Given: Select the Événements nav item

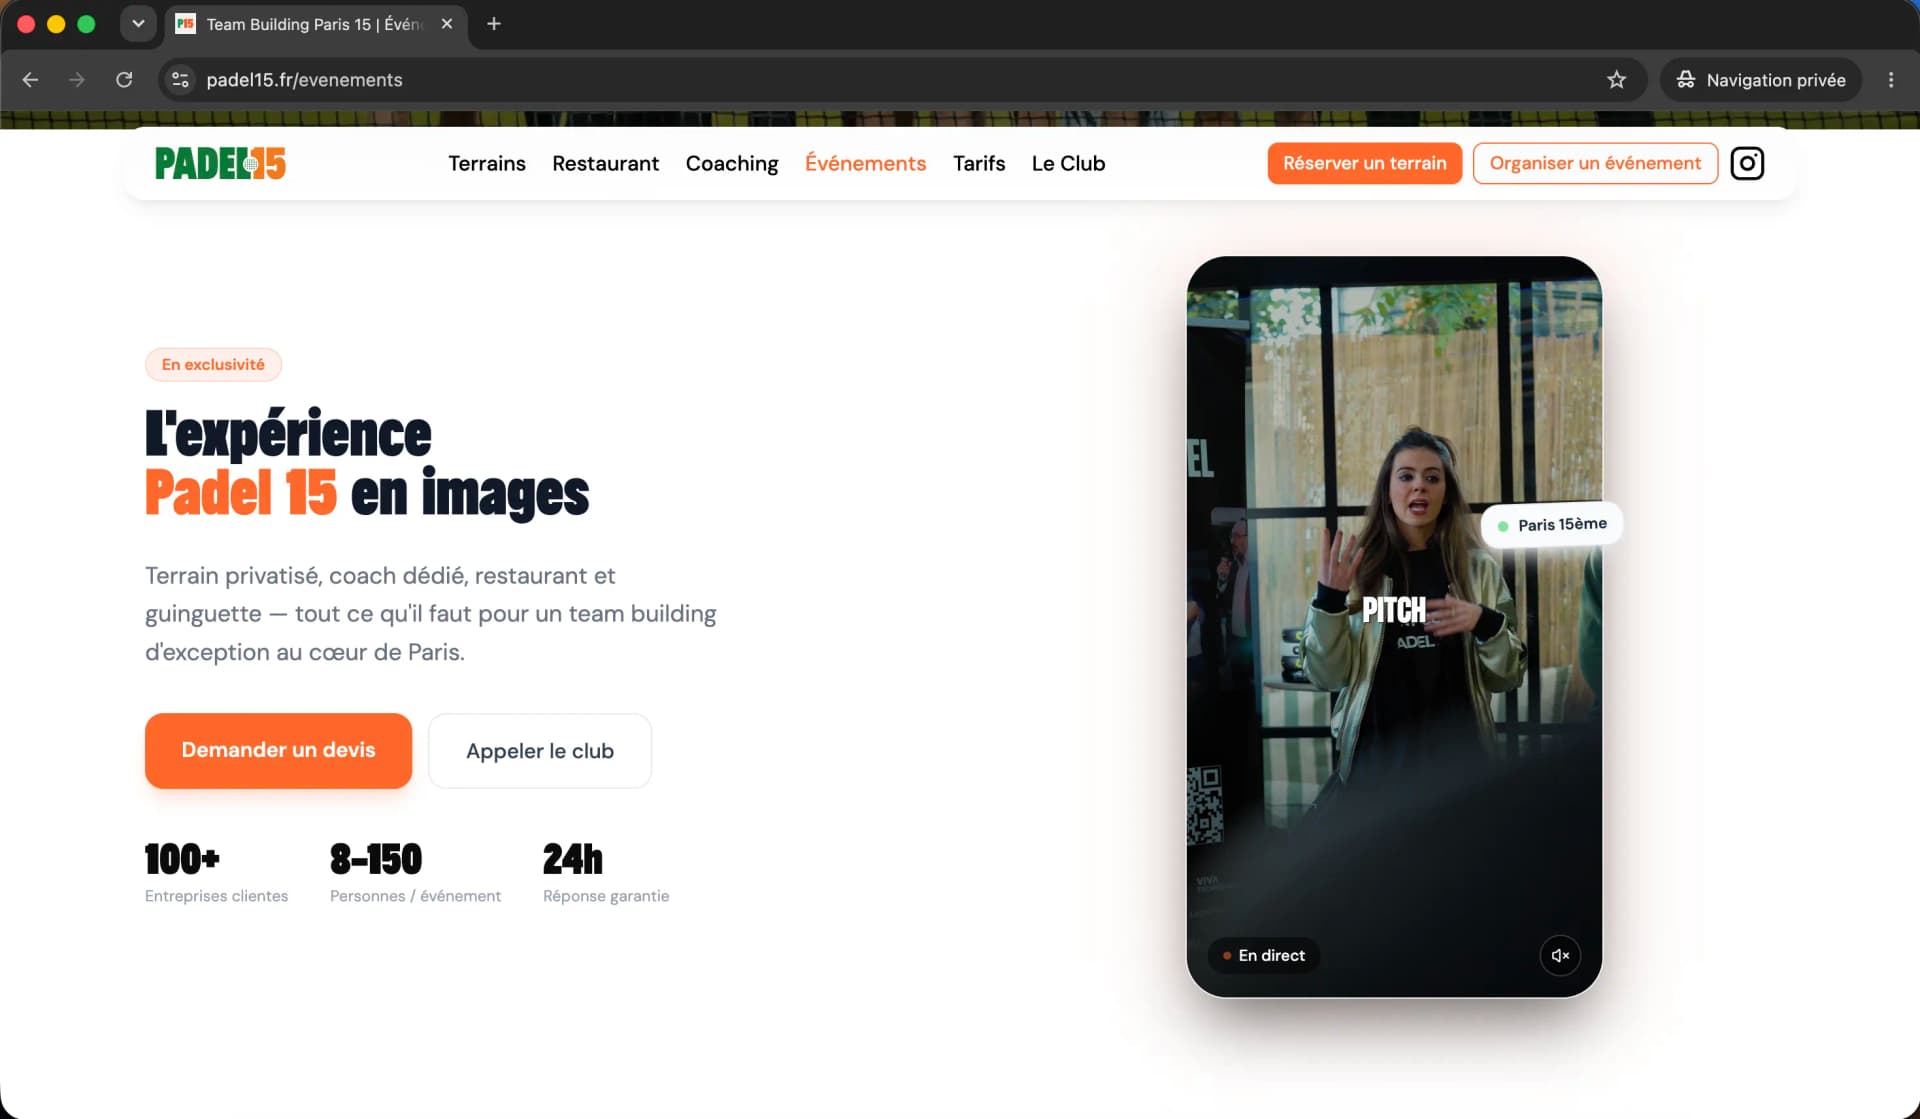Looking at the screenshot, I should pos(866,163).
